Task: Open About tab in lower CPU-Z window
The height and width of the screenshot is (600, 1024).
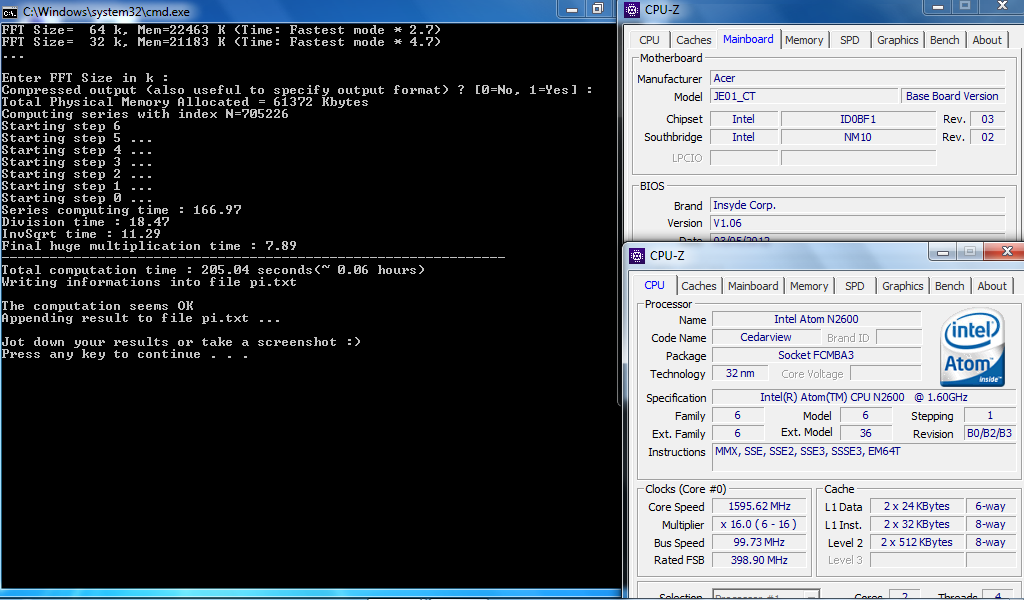Action: pyautogui.click(x=992, y=286)
